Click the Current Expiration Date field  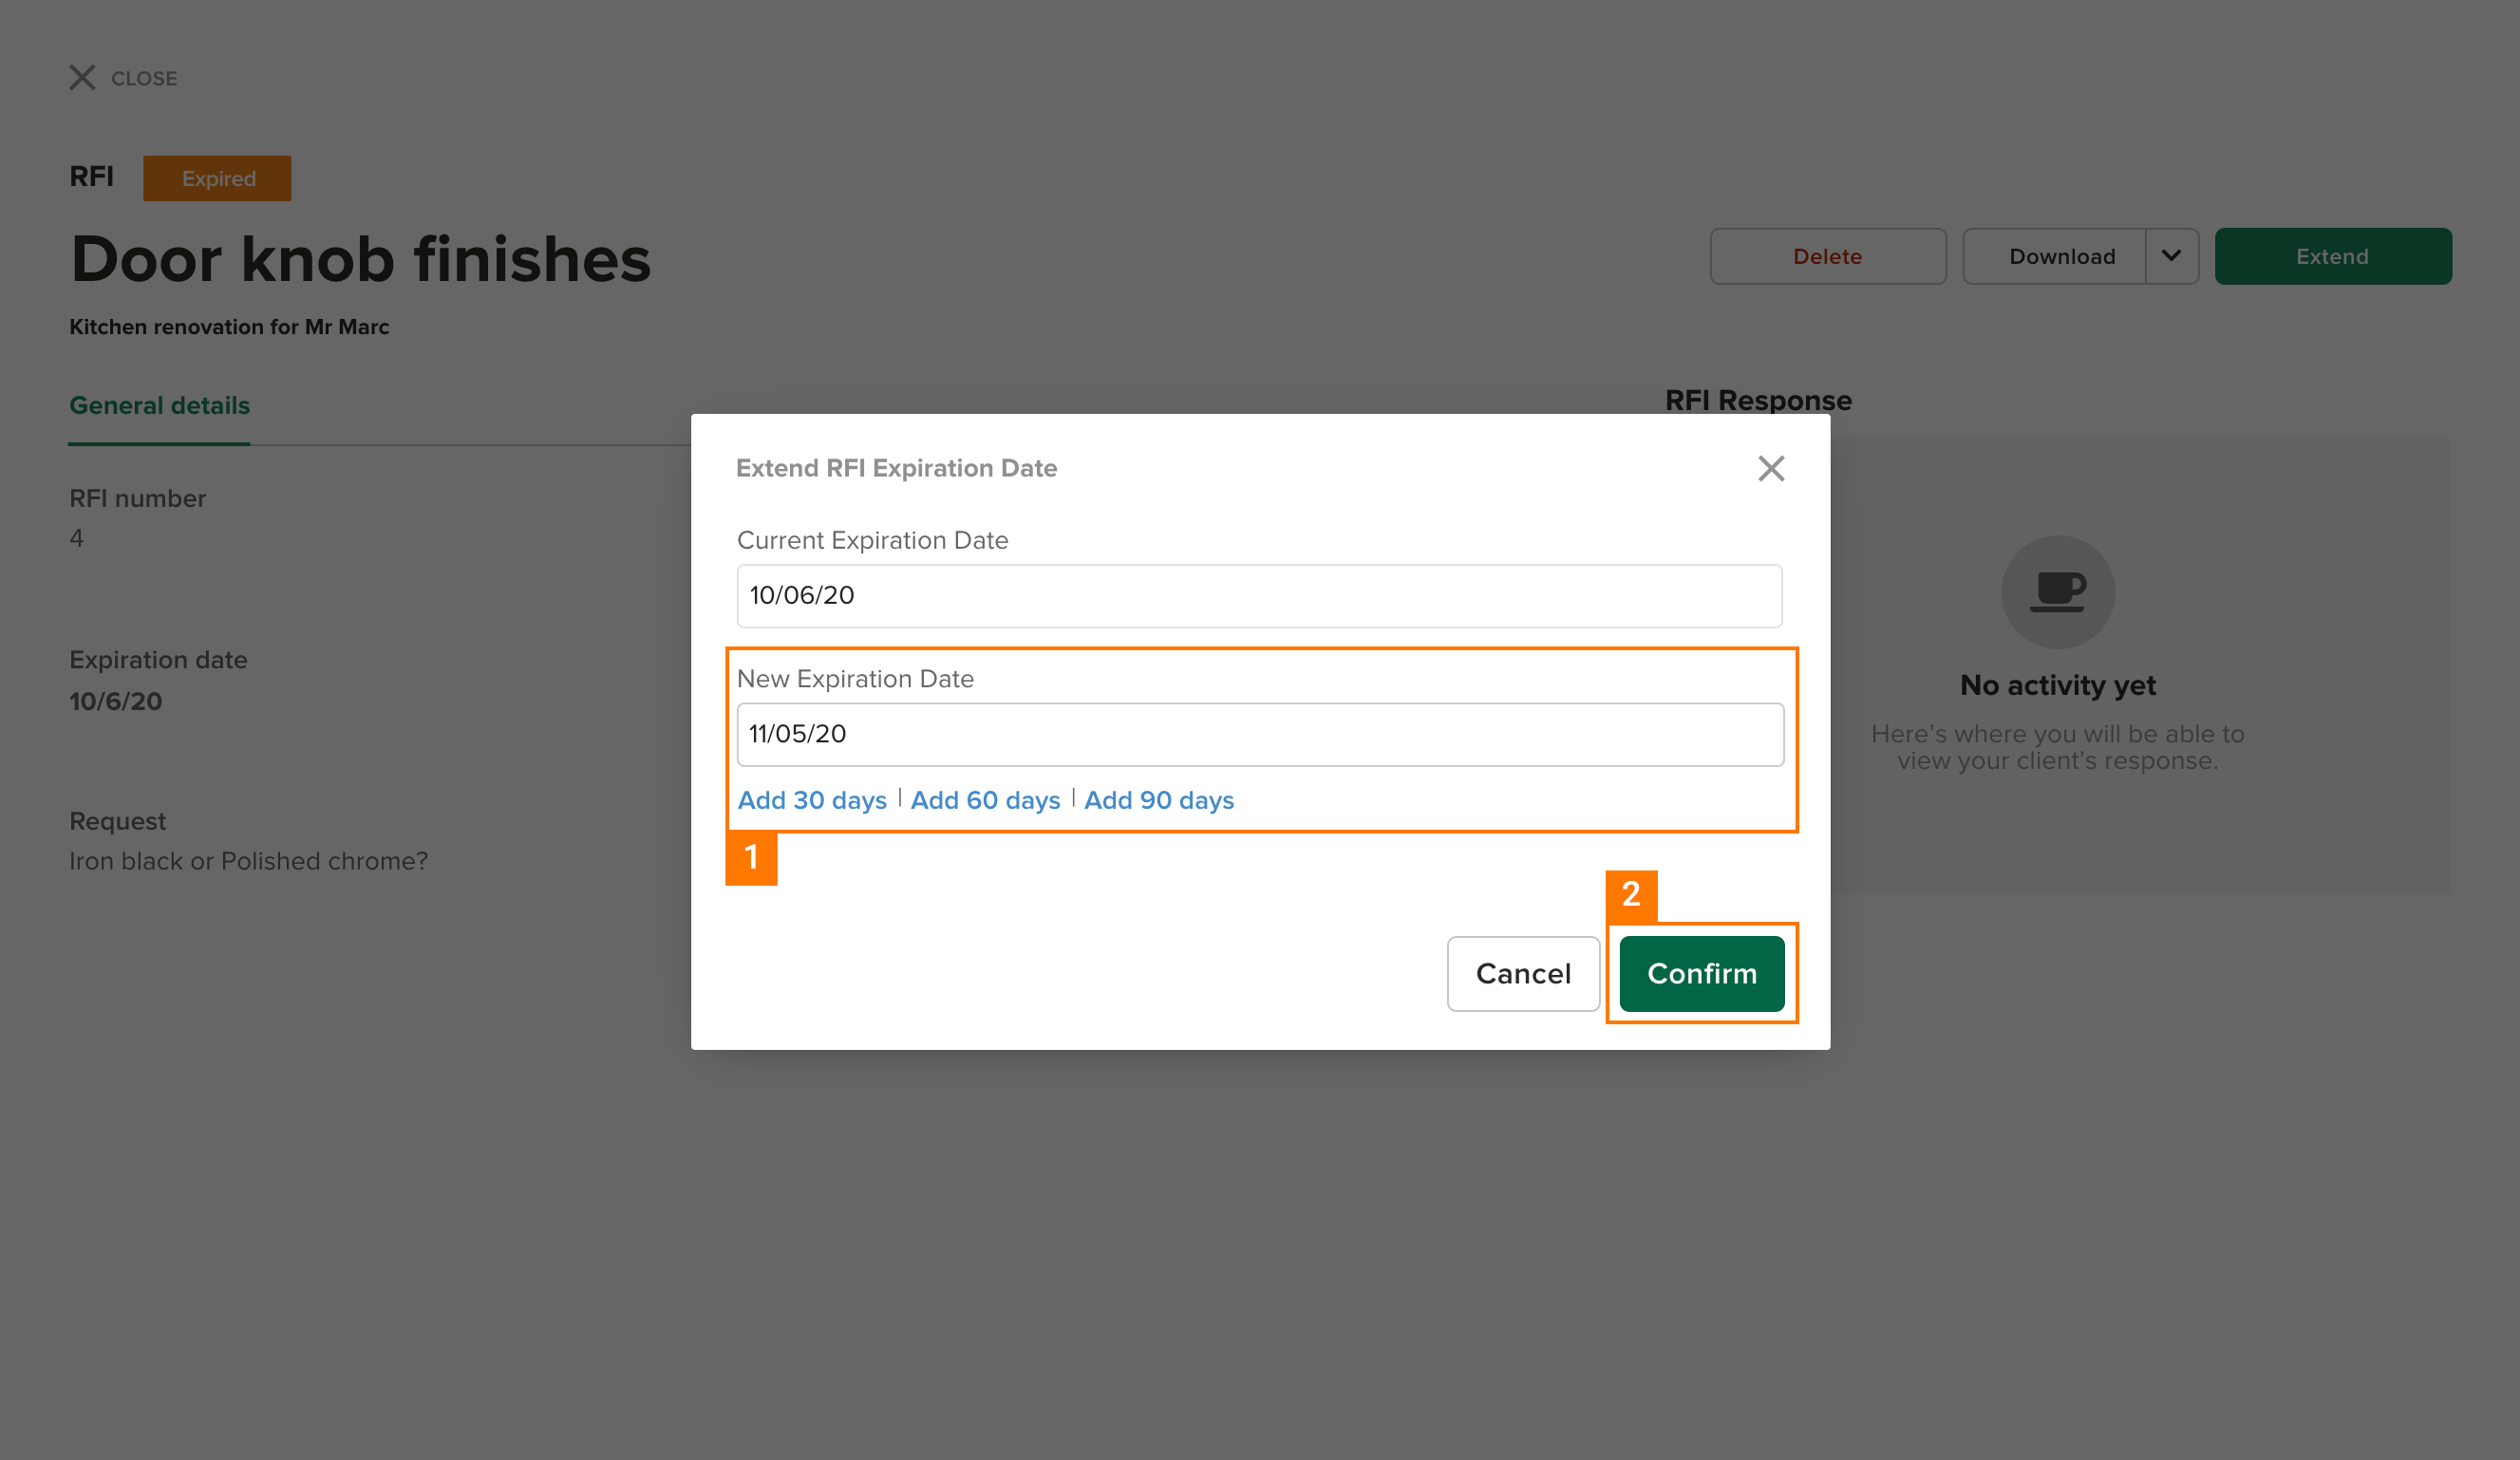coord(1260,596)
